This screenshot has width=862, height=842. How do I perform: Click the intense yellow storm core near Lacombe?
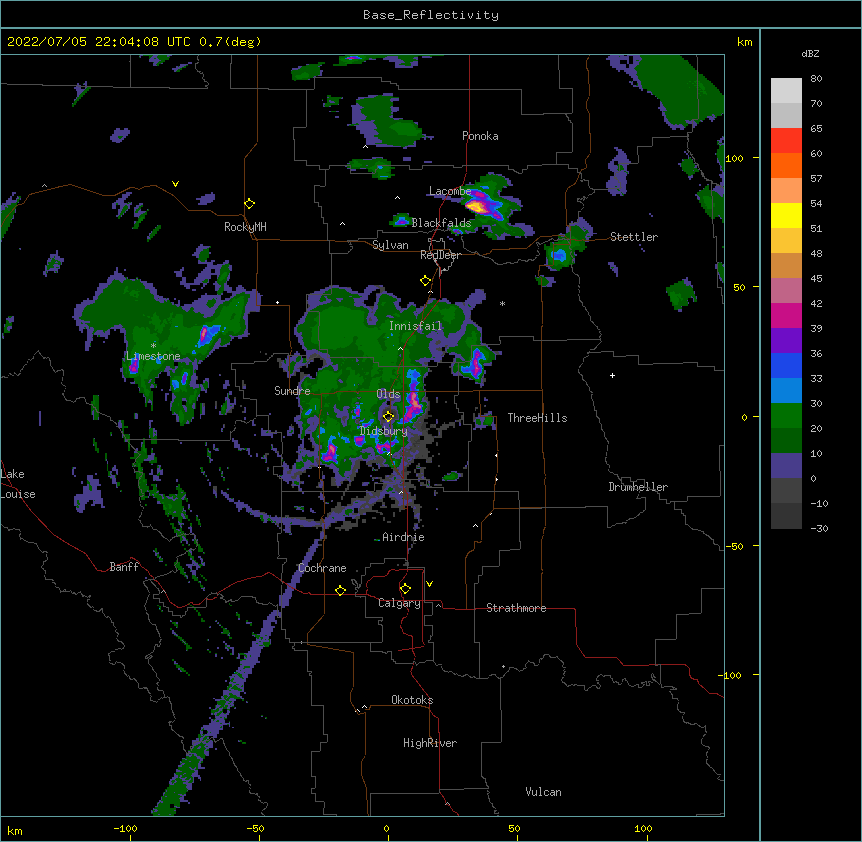pos(477,207)
